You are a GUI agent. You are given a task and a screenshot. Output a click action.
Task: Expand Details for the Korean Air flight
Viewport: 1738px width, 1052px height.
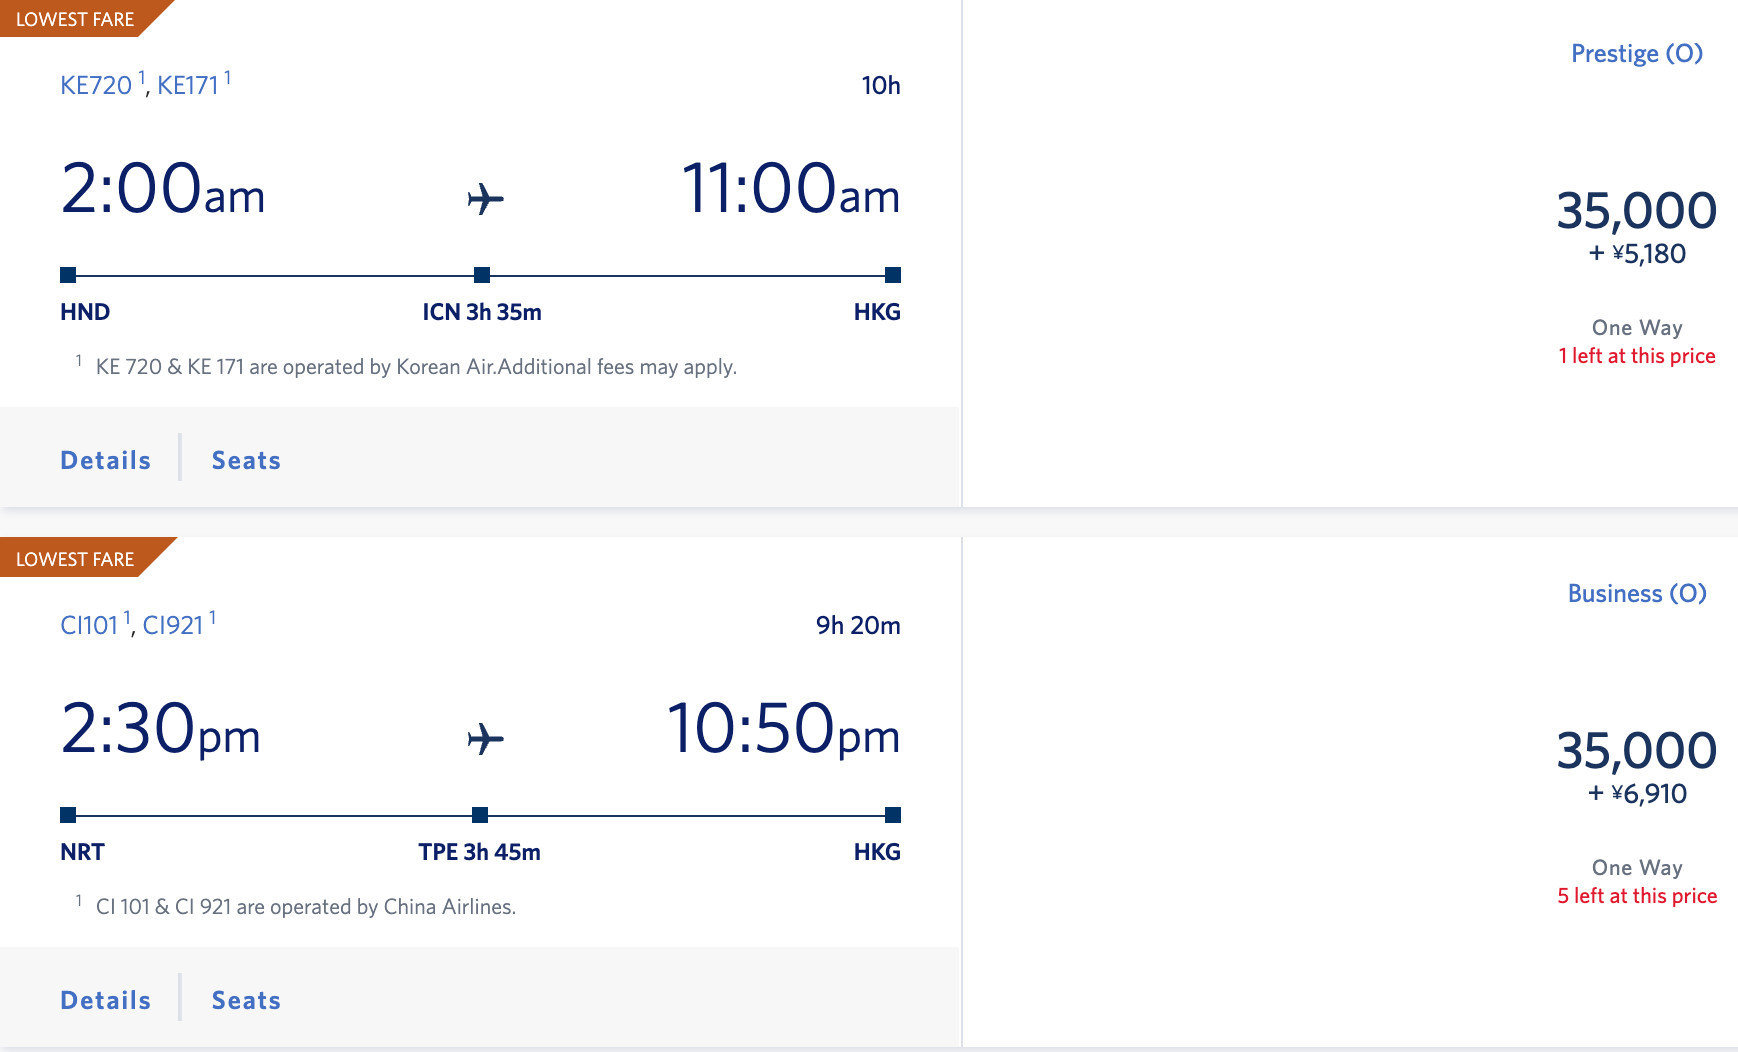click(x=105, y=460)
